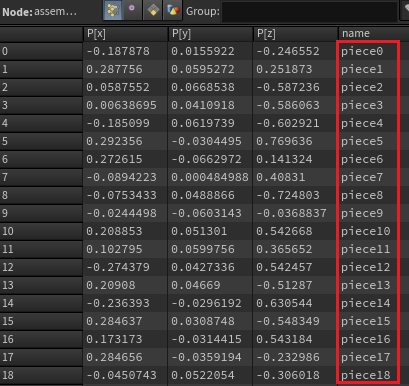Click P[x] value -0.274379
Viewport: 409px width, 386px height.
118,267
